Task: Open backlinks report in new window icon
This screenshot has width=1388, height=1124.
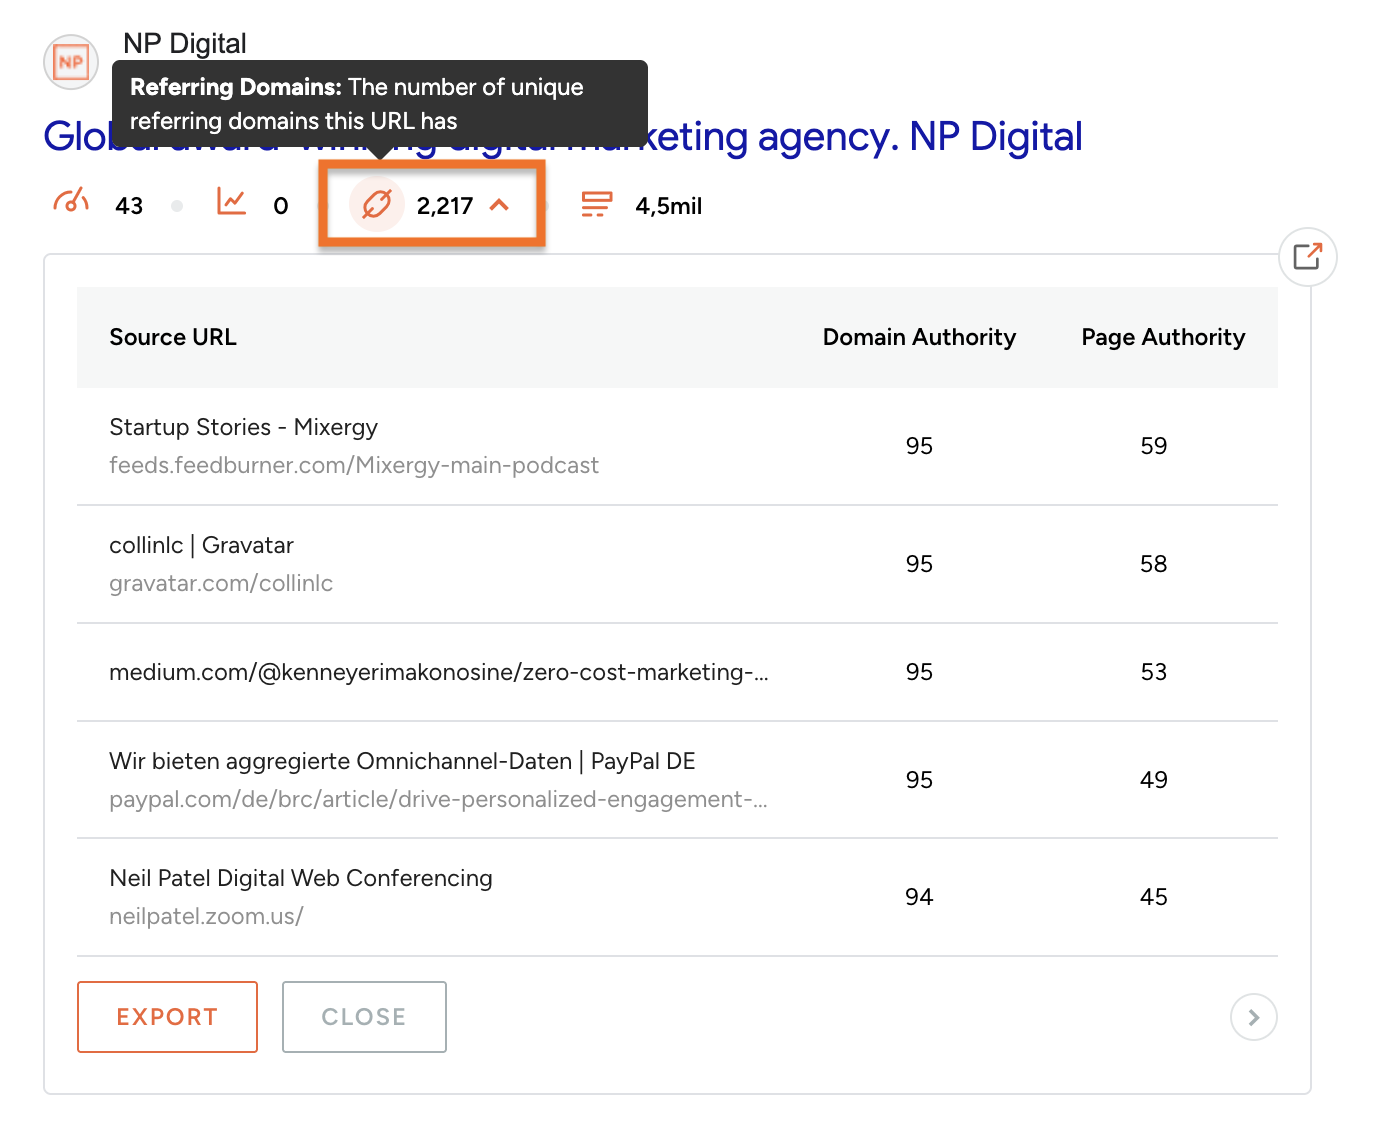Action: coord(1308,257)
